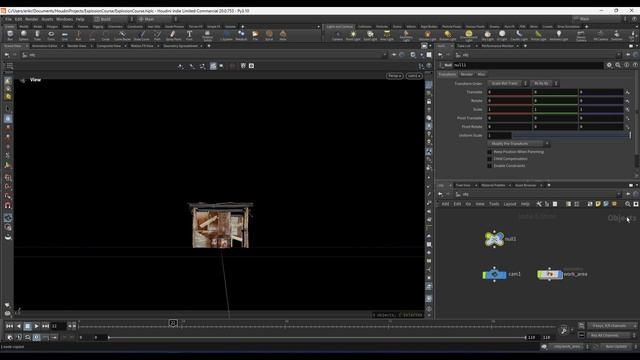Toggle sticky note icon in network toolbar
Screen dimensions: 640x360
point(598,204)
